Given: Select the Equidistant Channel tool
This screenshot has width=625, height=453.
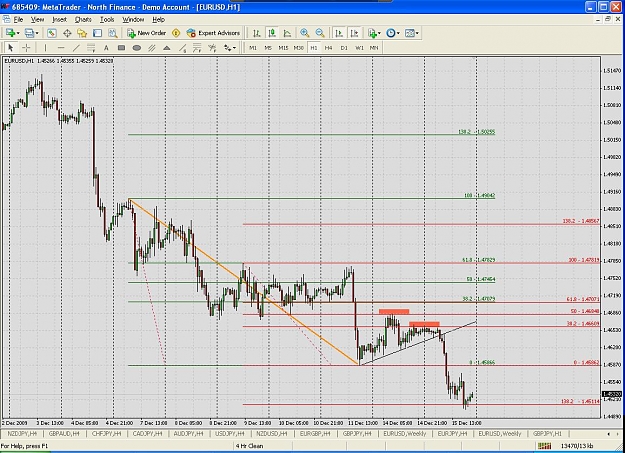Looking at the screenshot, I should pyautogui.click(x=91, y=48).
